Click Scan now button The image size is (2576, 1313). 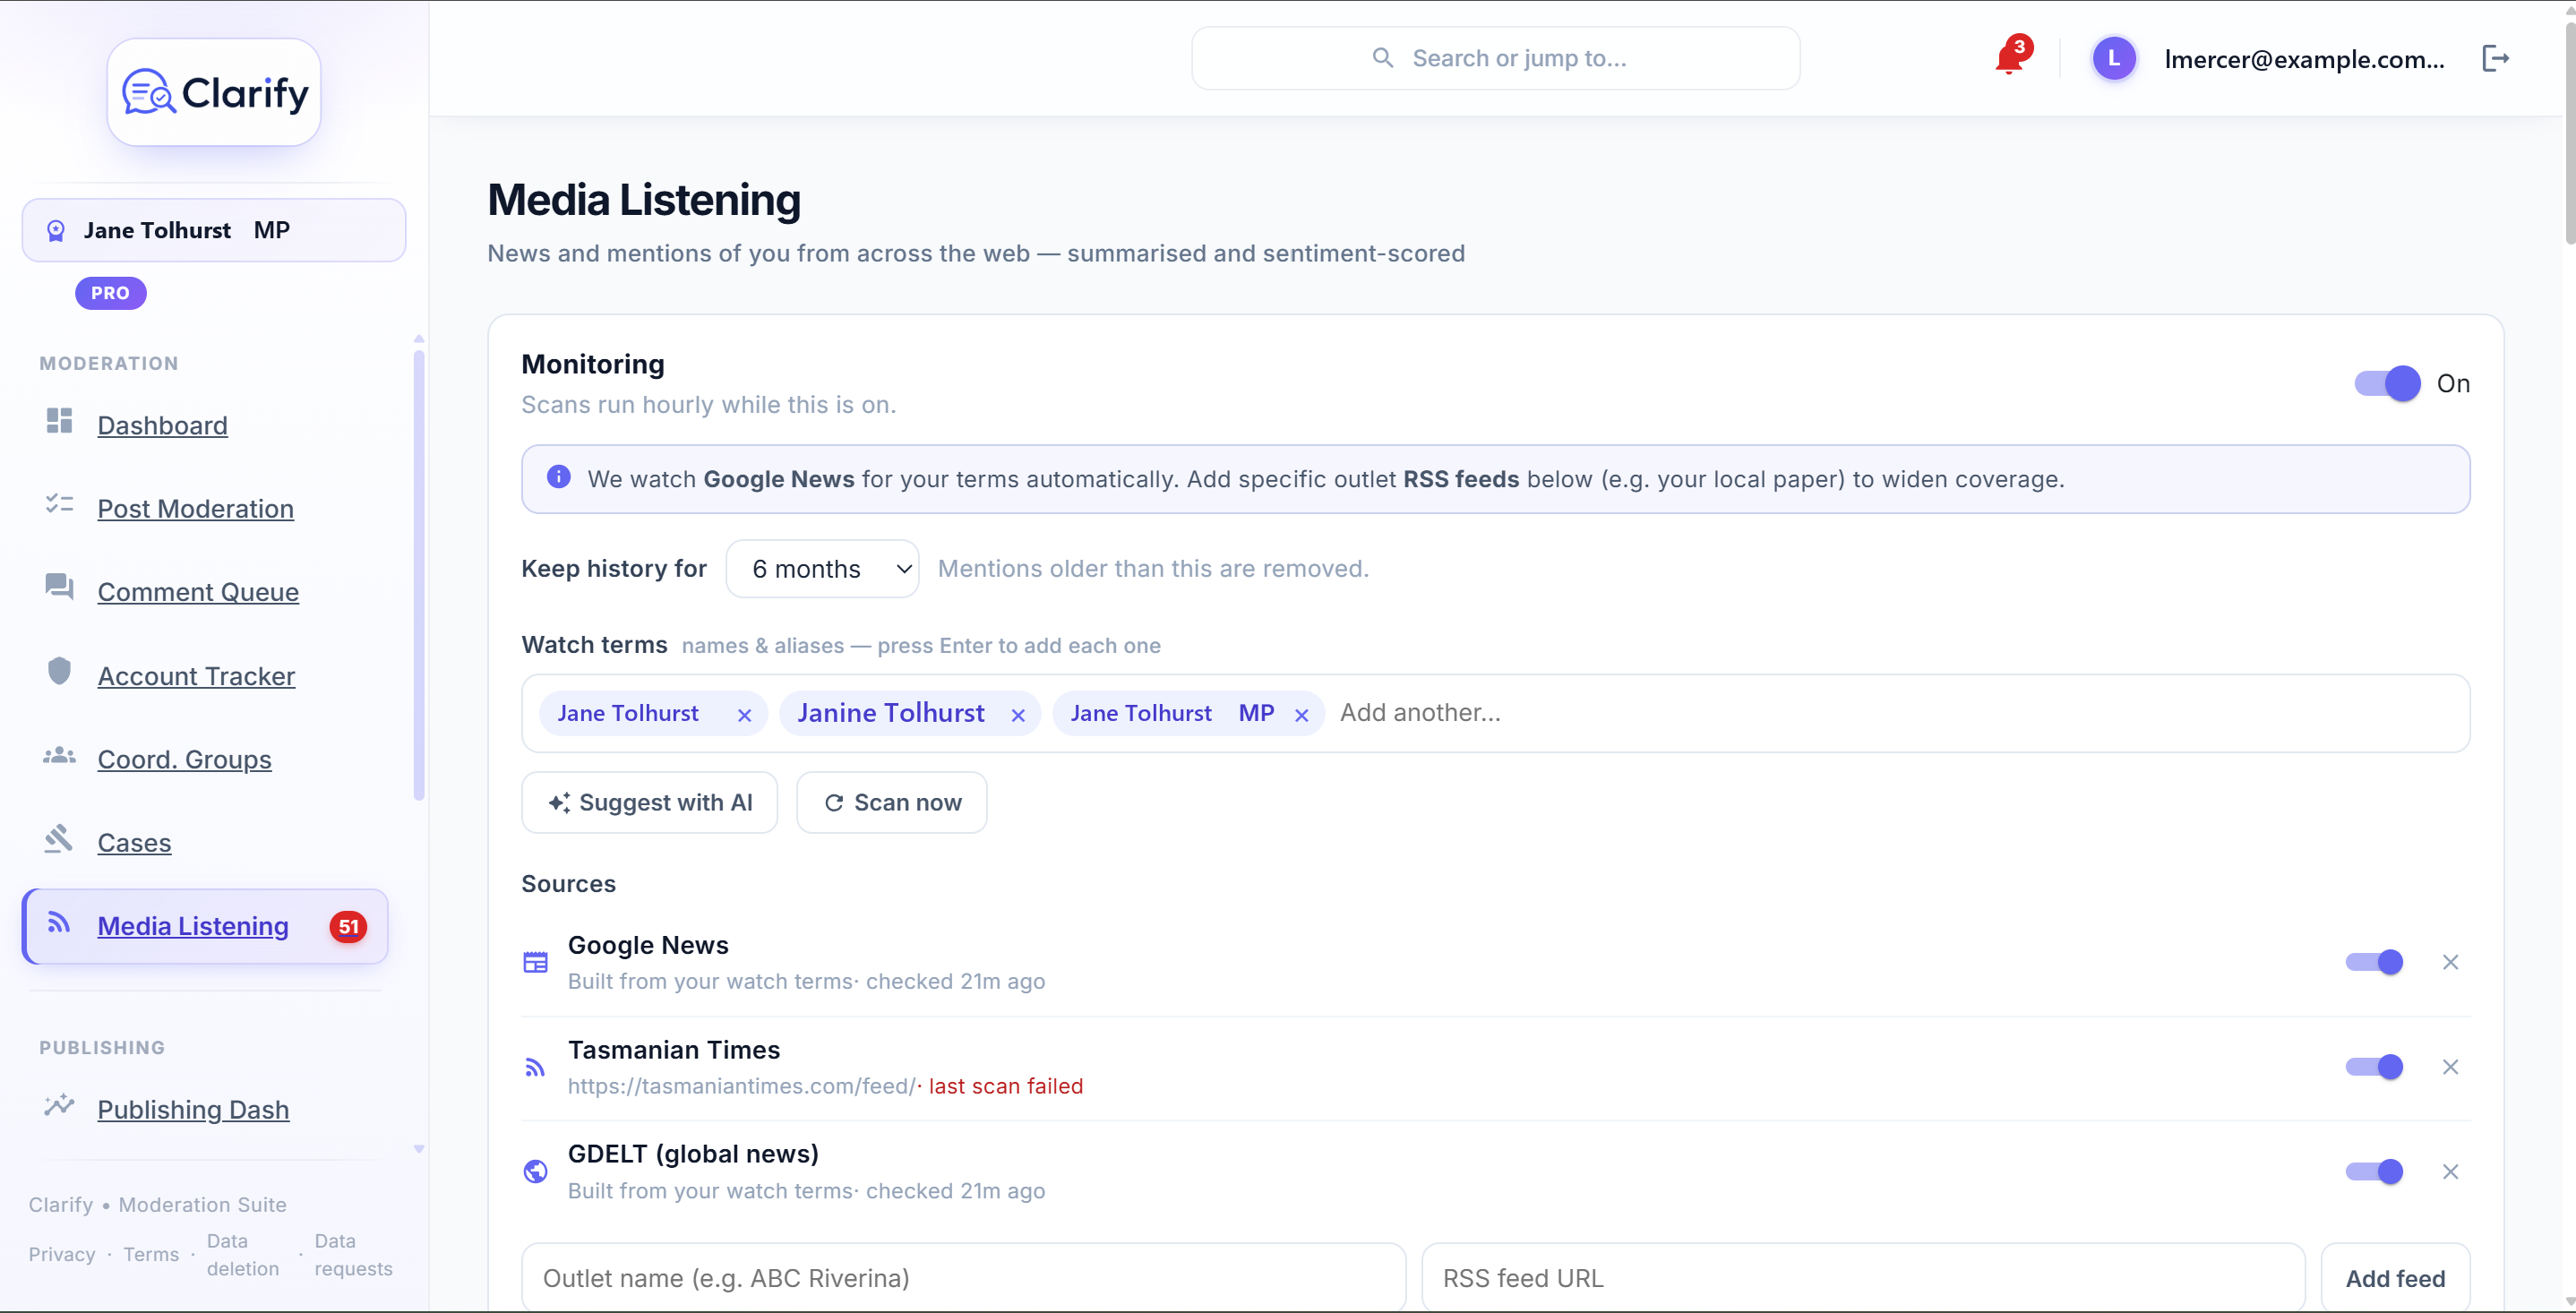tap(891, 802)
